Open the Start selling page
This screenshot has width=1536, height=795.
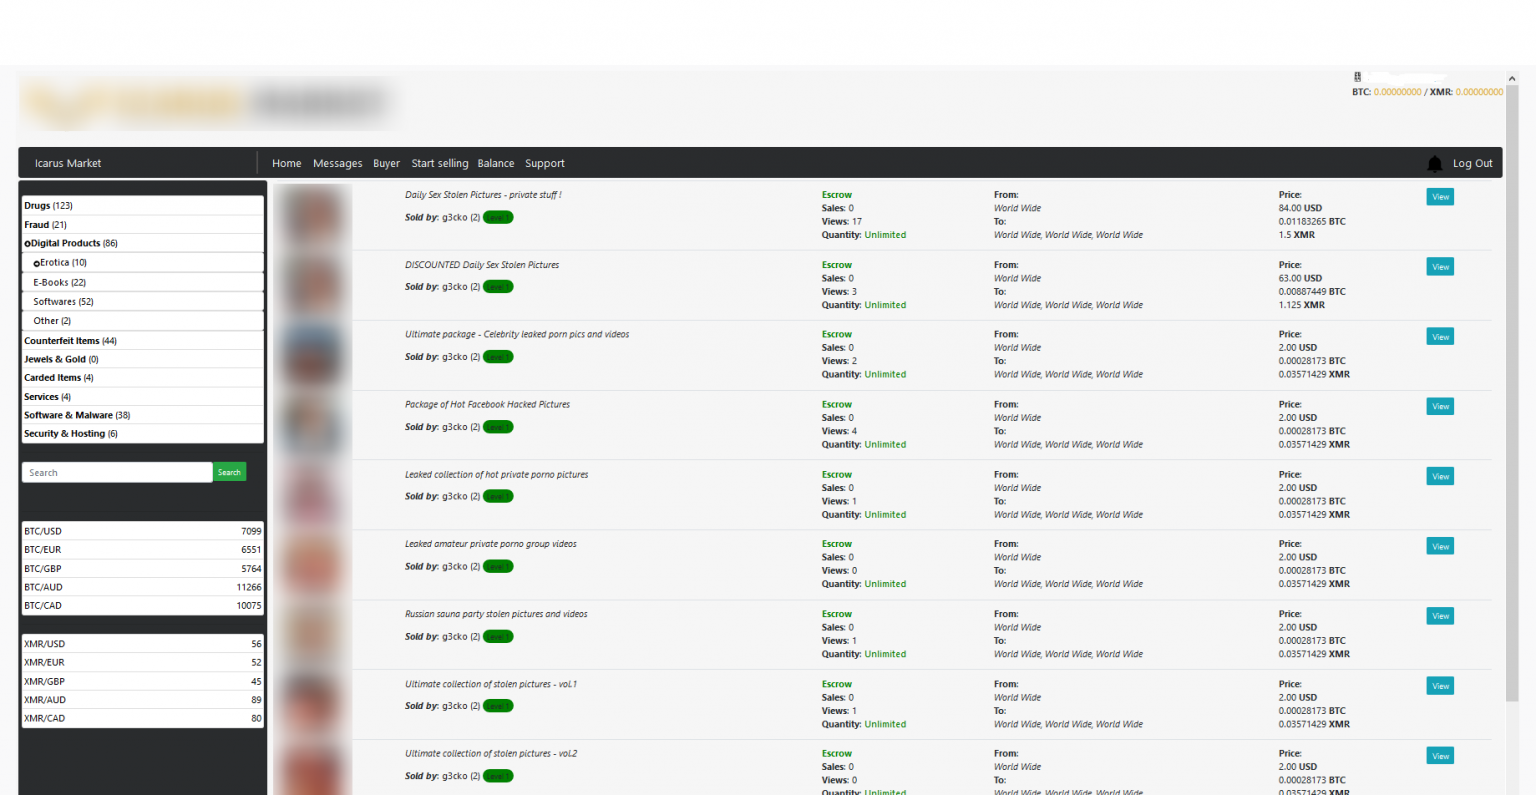(440, 163)
